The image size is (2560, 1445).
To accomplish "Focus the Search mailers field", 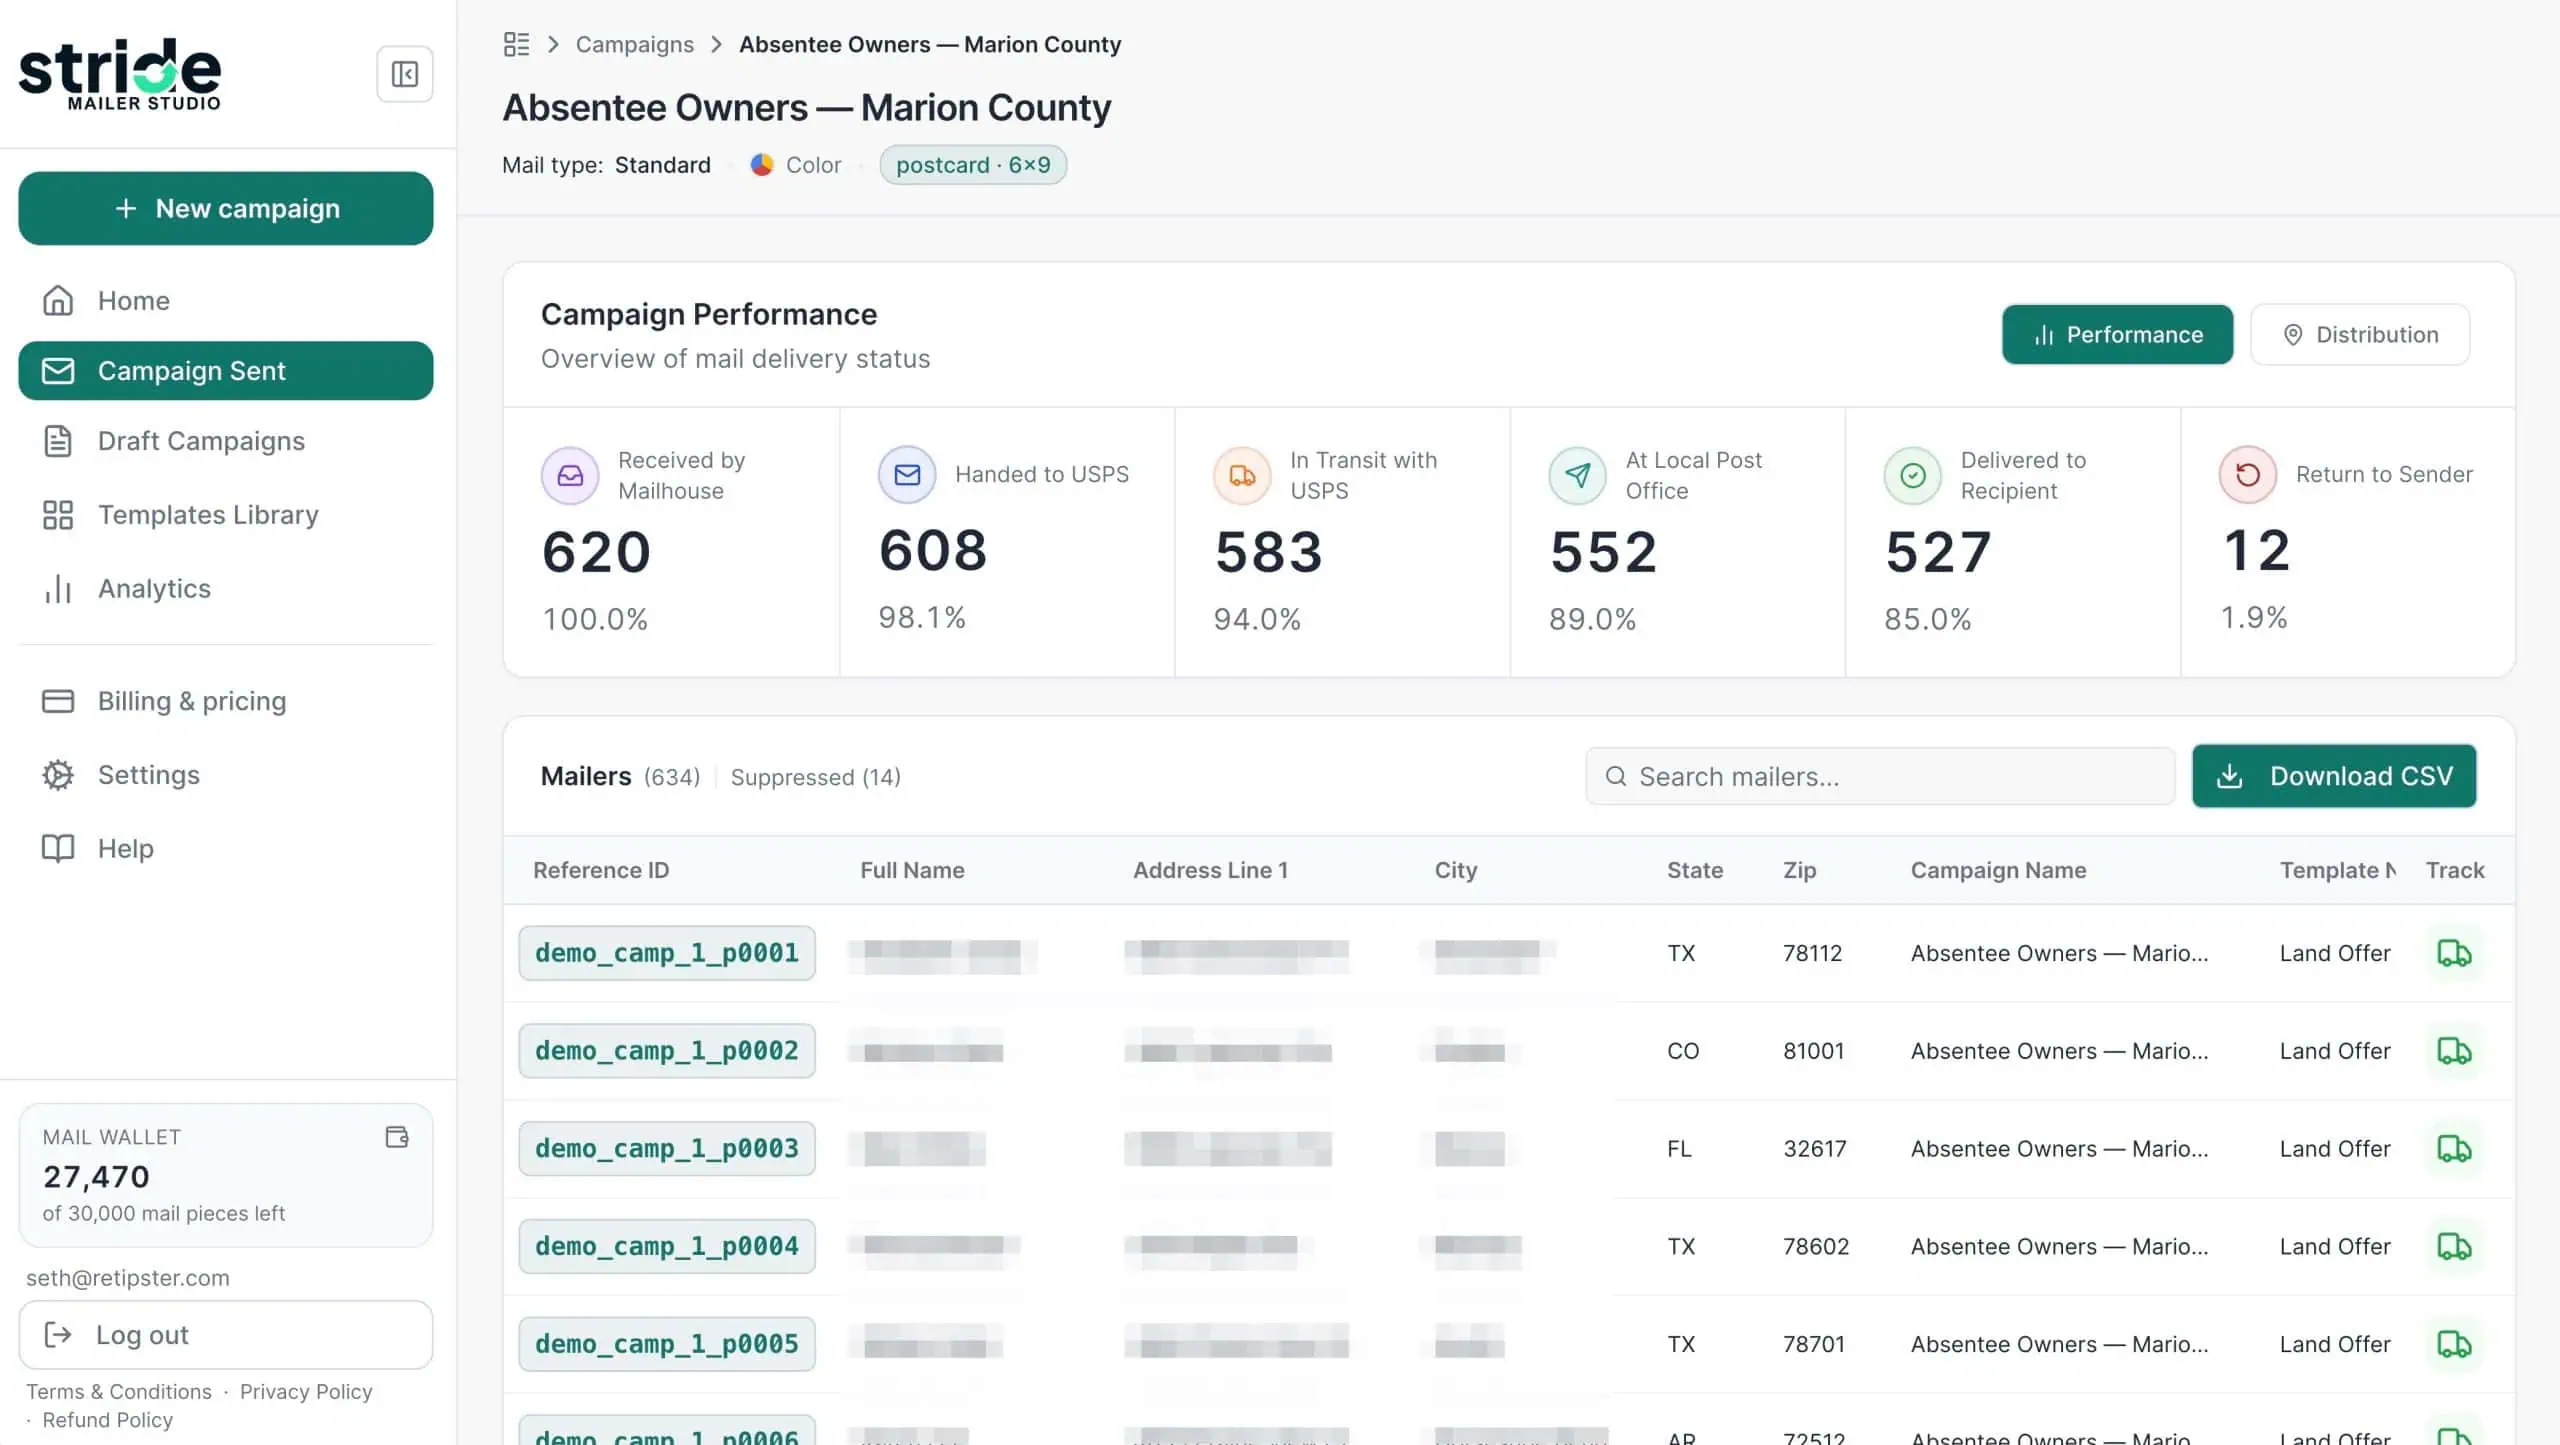I will coord(1880,776).
